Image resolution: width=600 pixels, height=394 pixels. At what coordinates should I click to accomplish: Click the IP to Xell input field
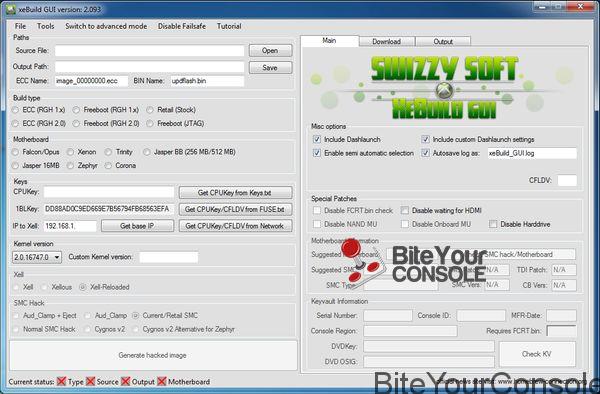click(x=70, y=226)
